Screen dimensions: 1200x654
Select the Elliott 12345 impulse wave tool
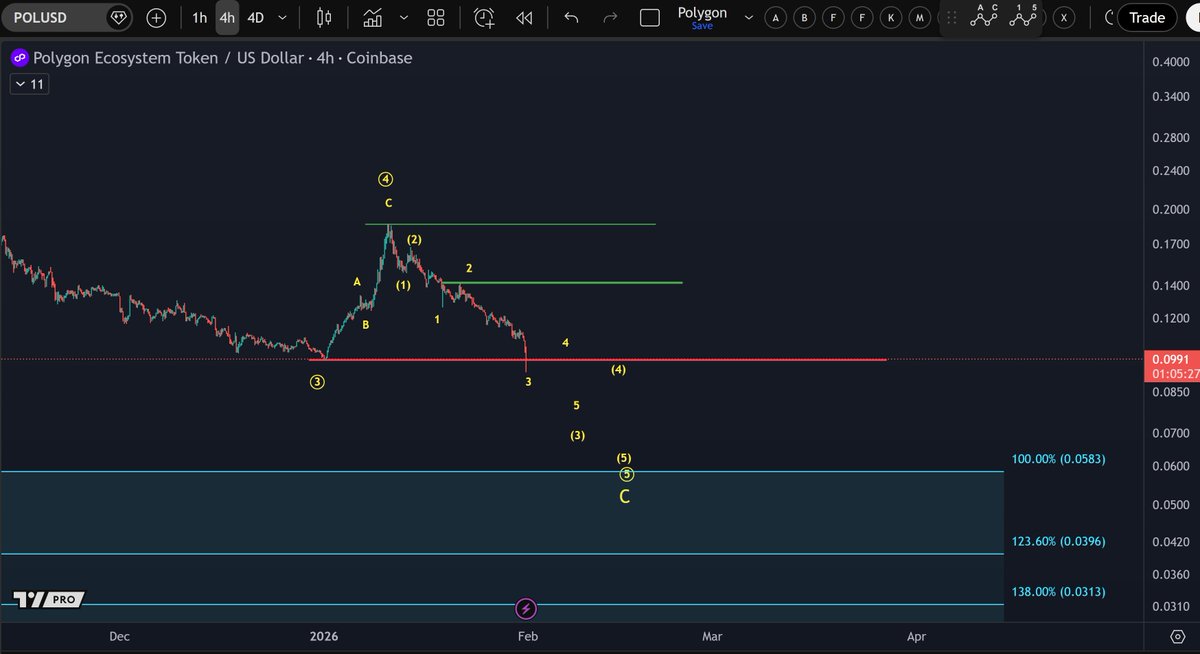(x=1022, y=17)
